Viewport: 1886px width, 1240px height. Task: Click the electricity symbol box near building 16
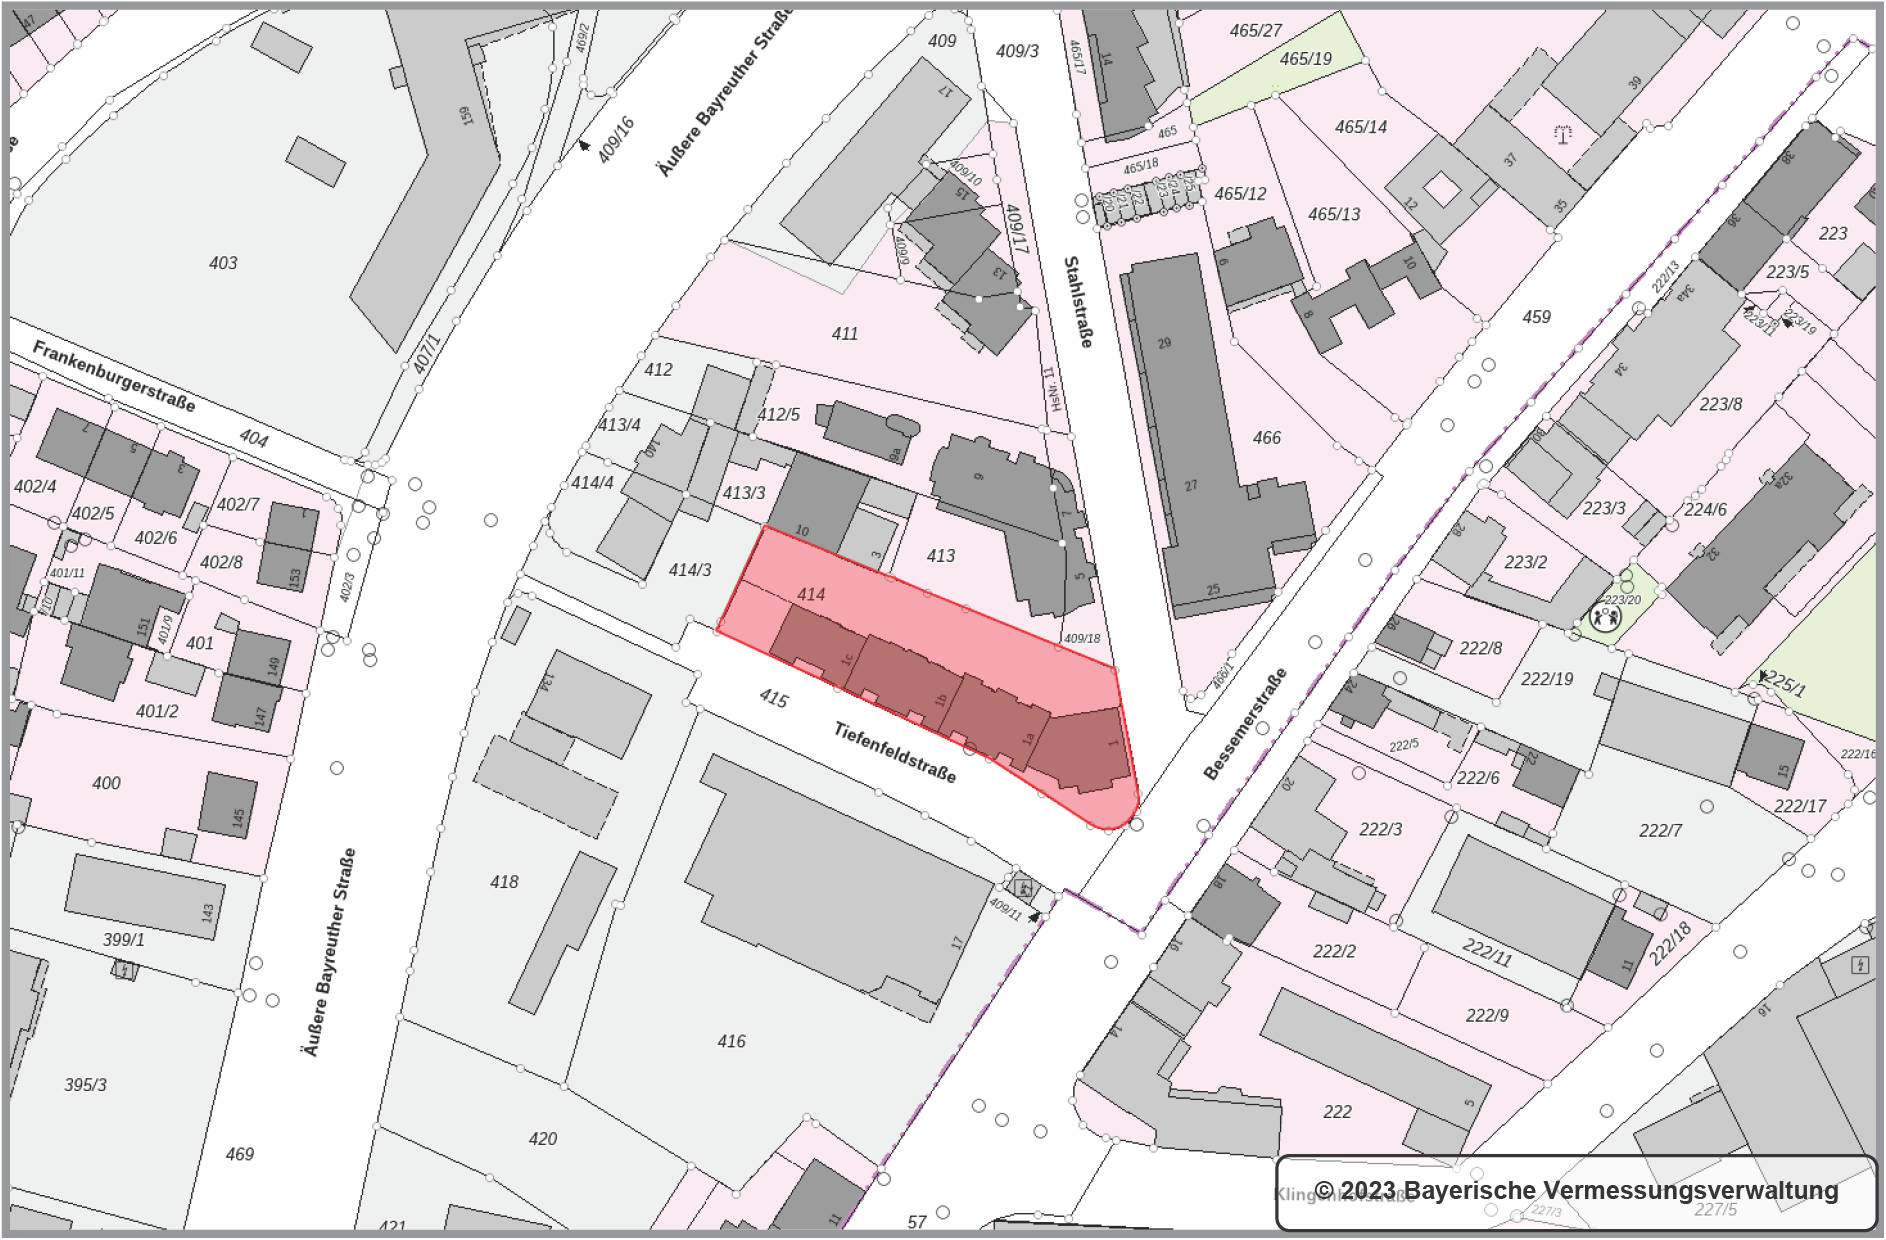click(1860, 965)
